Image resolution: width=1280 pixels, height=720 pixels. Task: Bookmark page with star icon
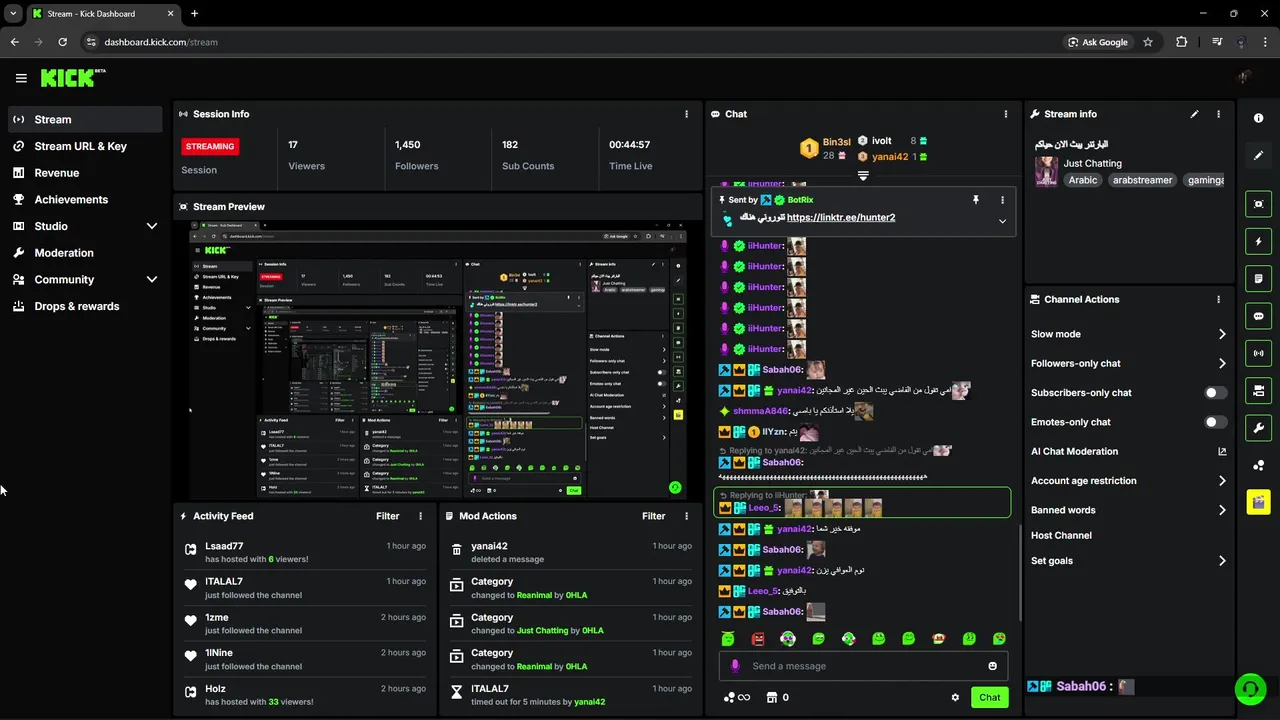tap(1148, 42)
